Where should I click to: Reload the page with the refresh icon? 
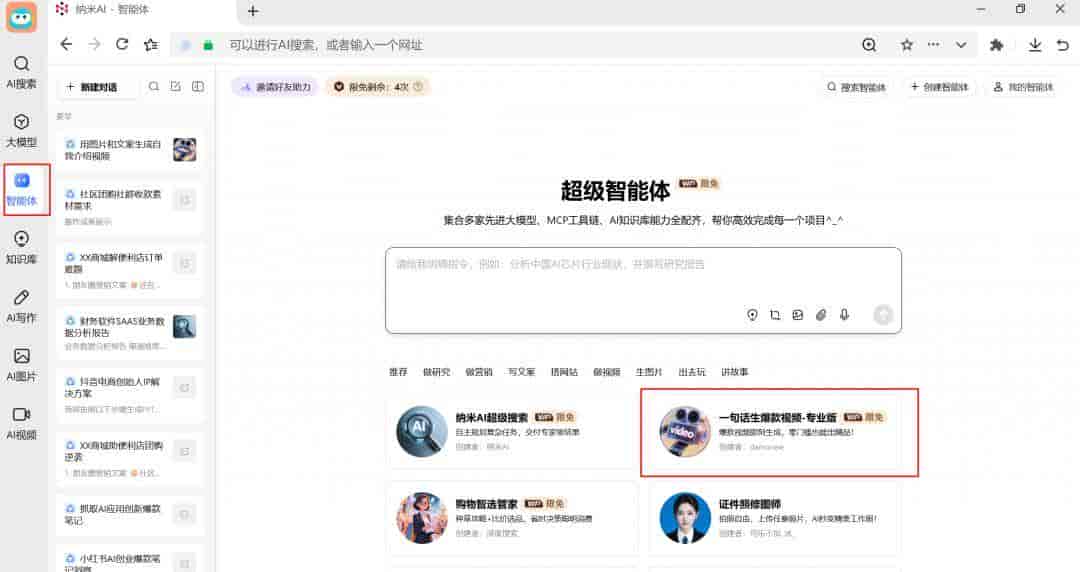point(122,45)
